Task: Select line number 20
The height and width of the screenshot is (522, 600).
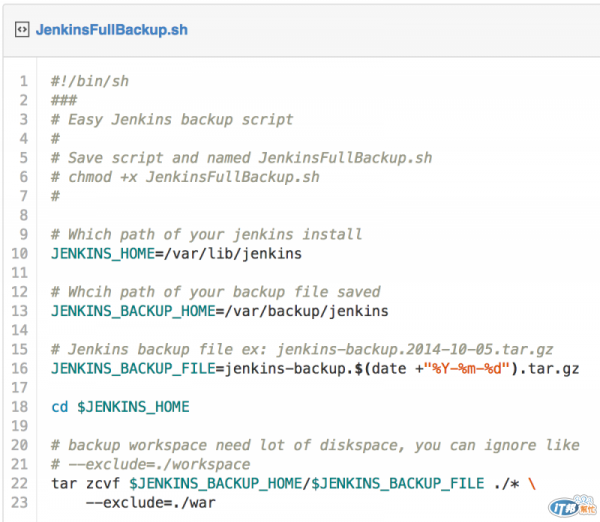Action: pyautogui.click(x=20, y=445)
